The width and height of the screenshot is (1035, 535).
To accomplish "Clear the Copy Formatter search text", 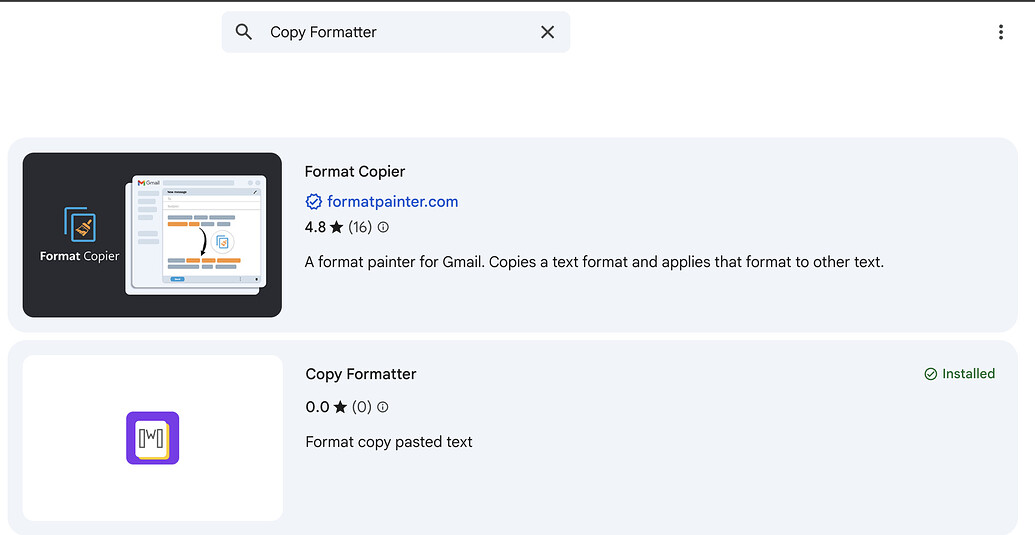I will coord(547,32).
